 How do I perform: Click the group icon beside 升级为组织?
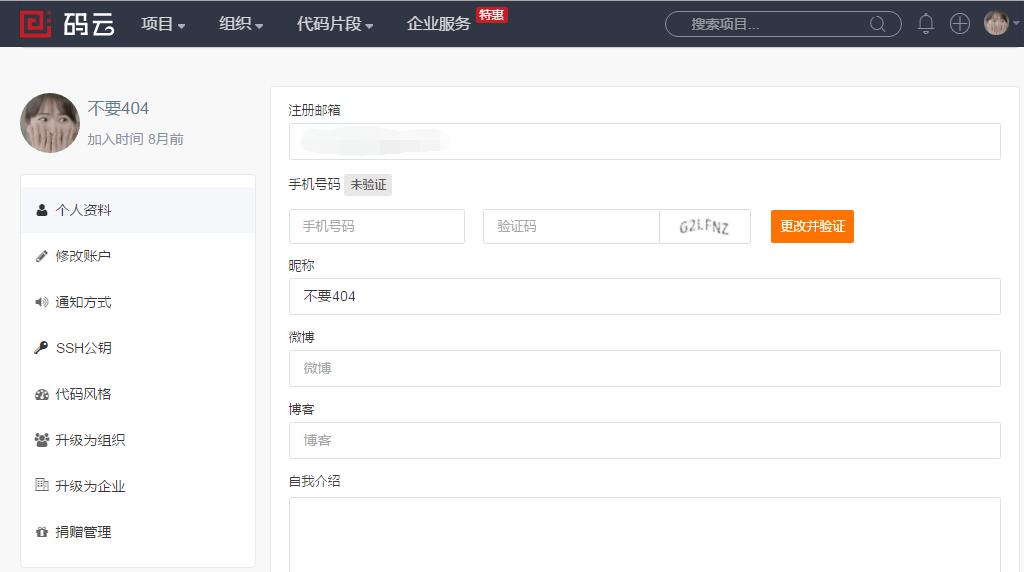[42, 440]
